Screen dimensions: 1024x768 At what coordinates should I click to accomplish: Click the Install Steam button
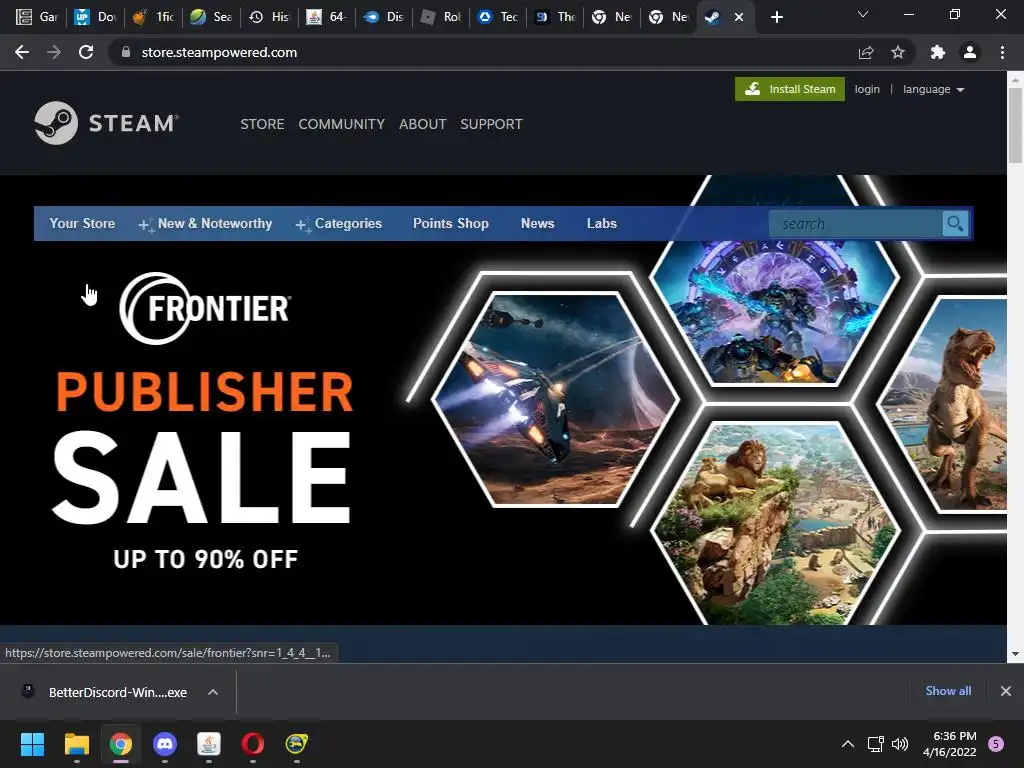tap(790, 89)
